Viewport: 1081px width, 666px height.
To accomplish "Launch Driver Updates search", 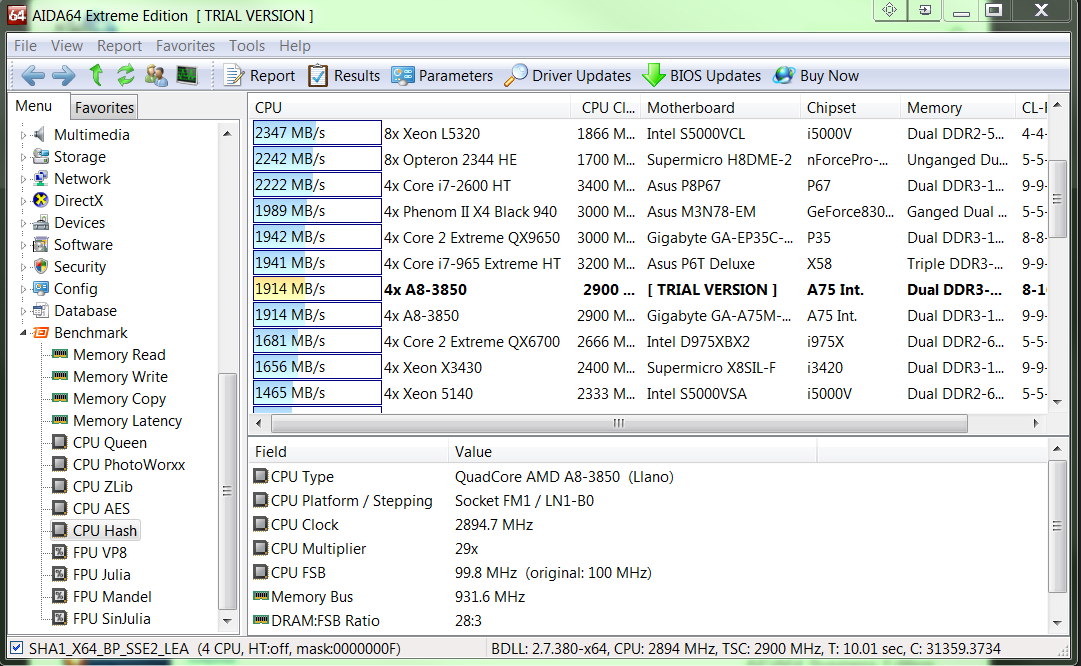I will (567, 76).
